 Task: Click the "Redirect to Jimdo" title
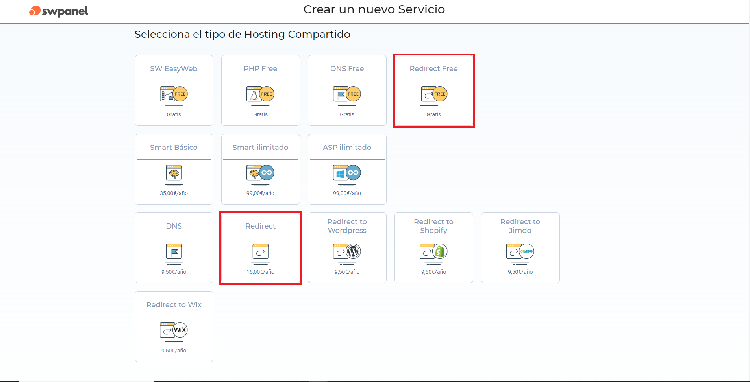(x=520, y=226)
